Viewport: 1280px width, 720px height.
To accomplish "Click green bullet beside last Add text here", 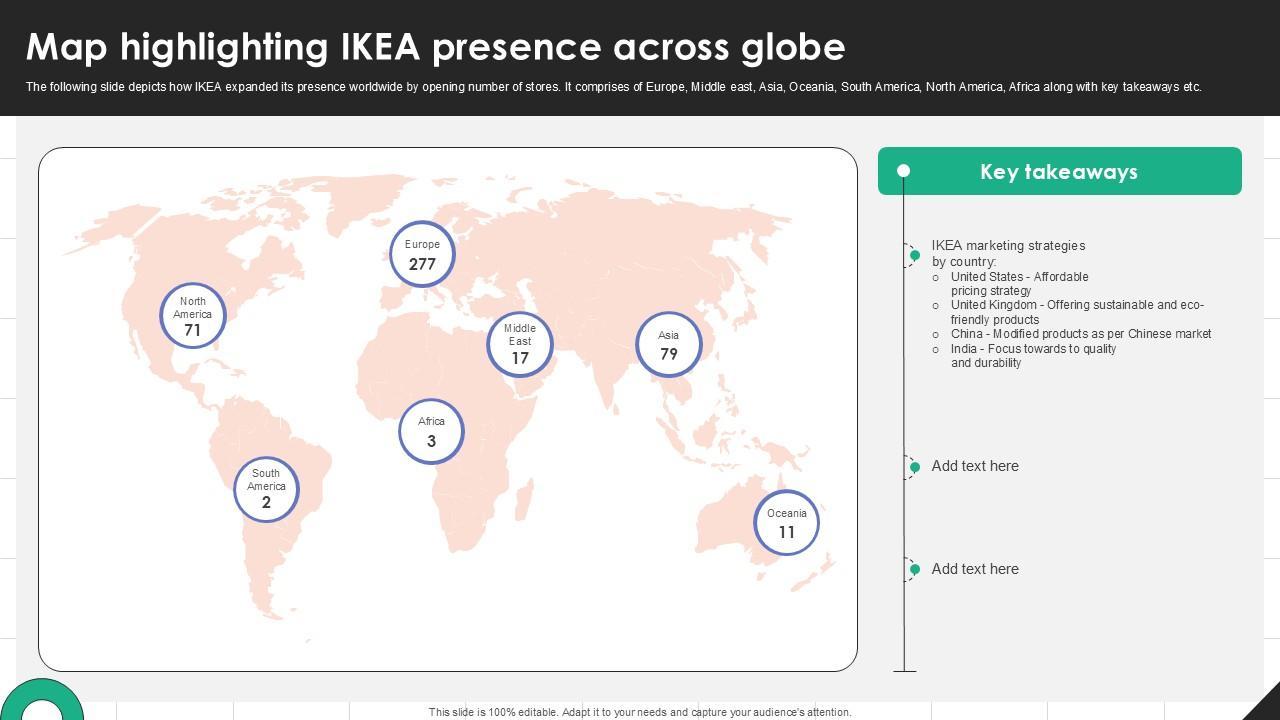I will coord(914,570).
